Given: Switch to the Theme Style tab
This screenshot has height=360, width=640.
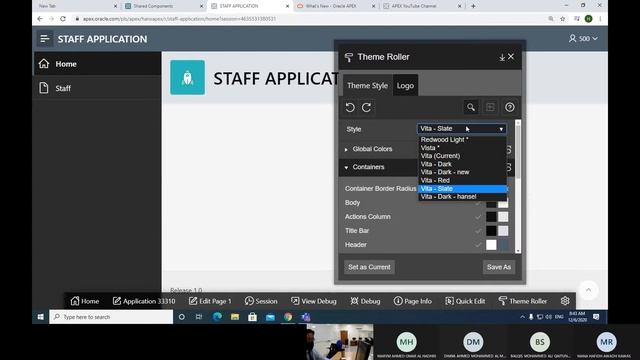Looking at the screenshot, I should [367, 85].
